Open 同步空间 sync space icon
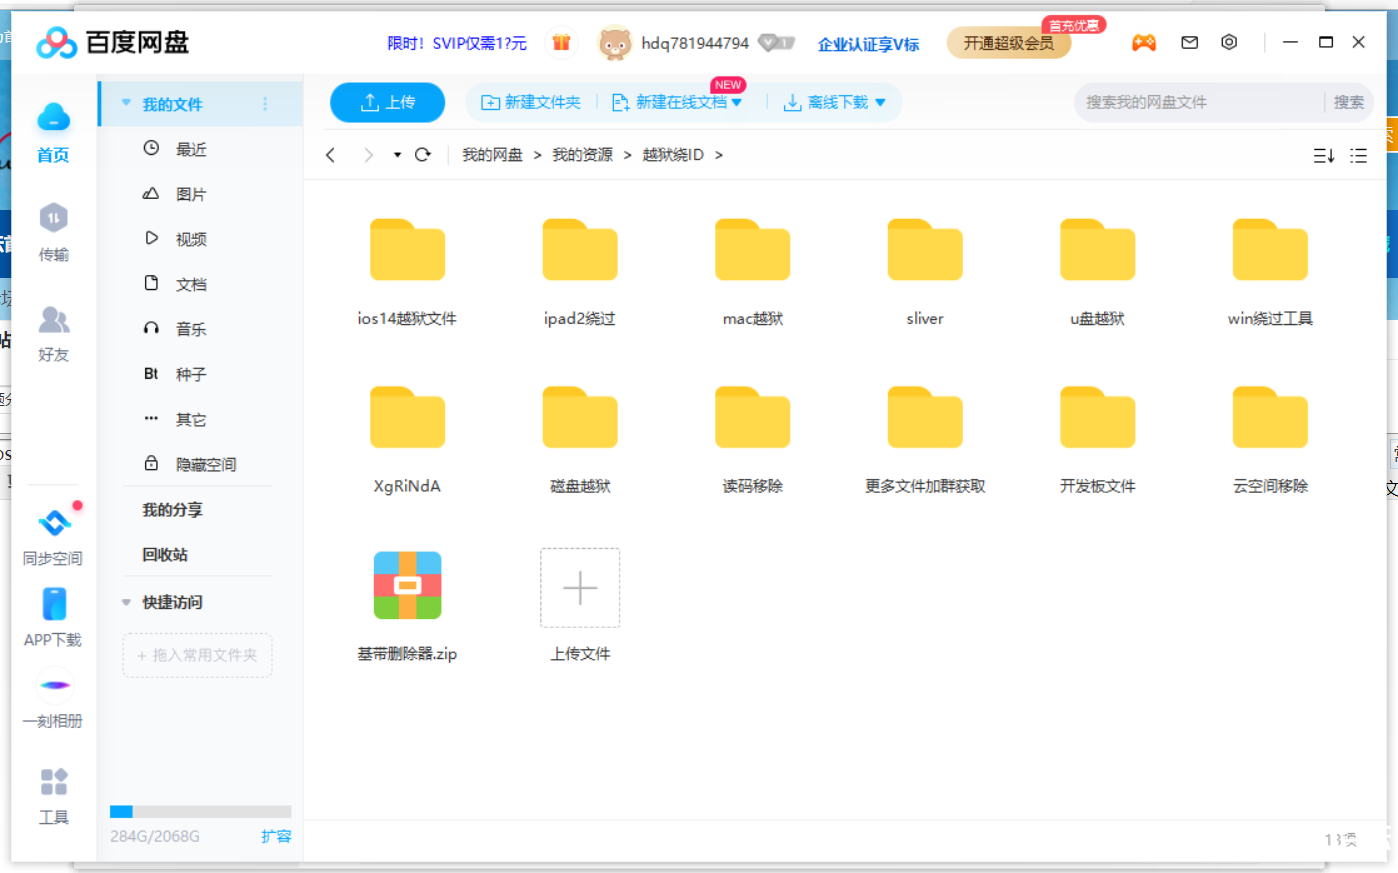Viewport: 1398px width, 873px height. 54,522
